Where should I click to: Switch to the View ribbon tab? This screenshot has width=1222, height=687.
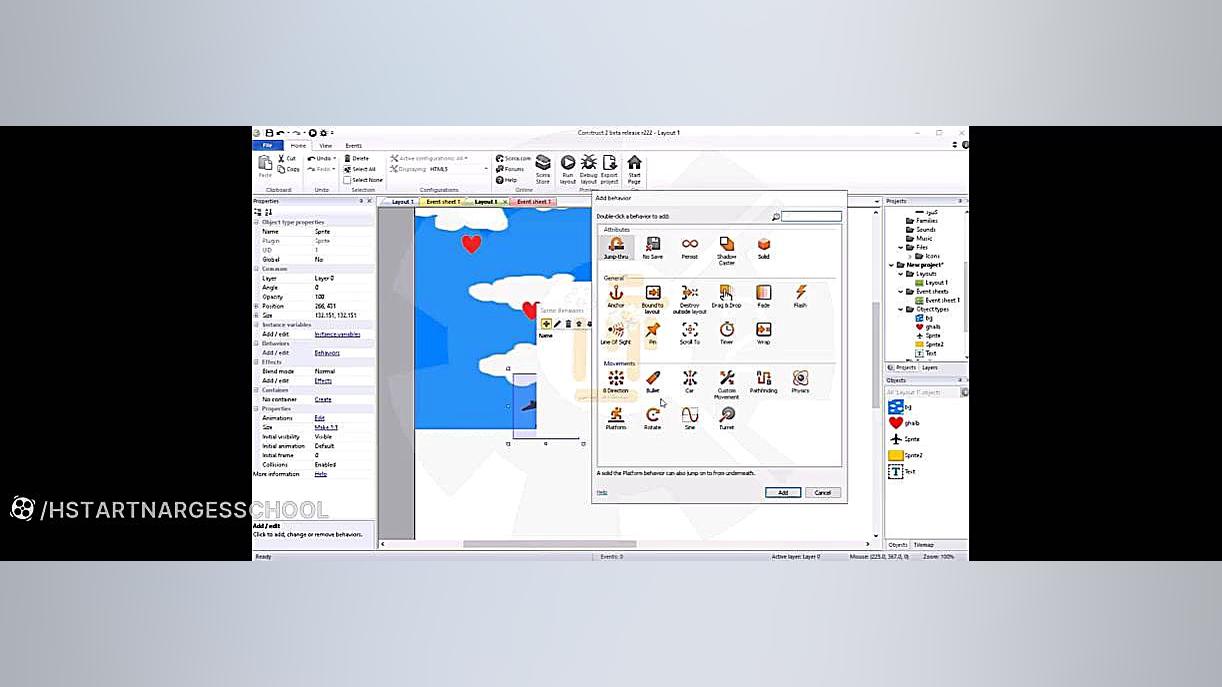[326, 145]
